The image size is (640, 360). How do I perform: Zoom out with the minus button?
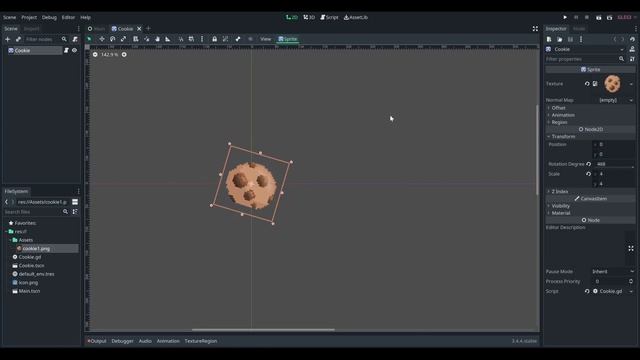95,54
